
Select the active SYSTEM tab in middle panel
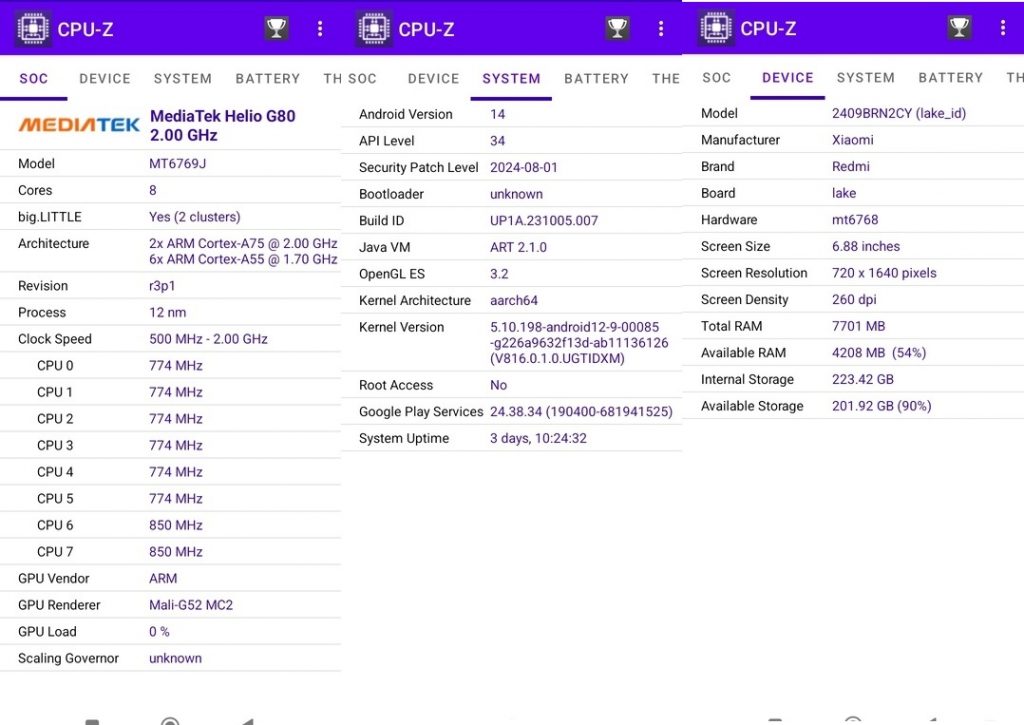pos(511,79)
